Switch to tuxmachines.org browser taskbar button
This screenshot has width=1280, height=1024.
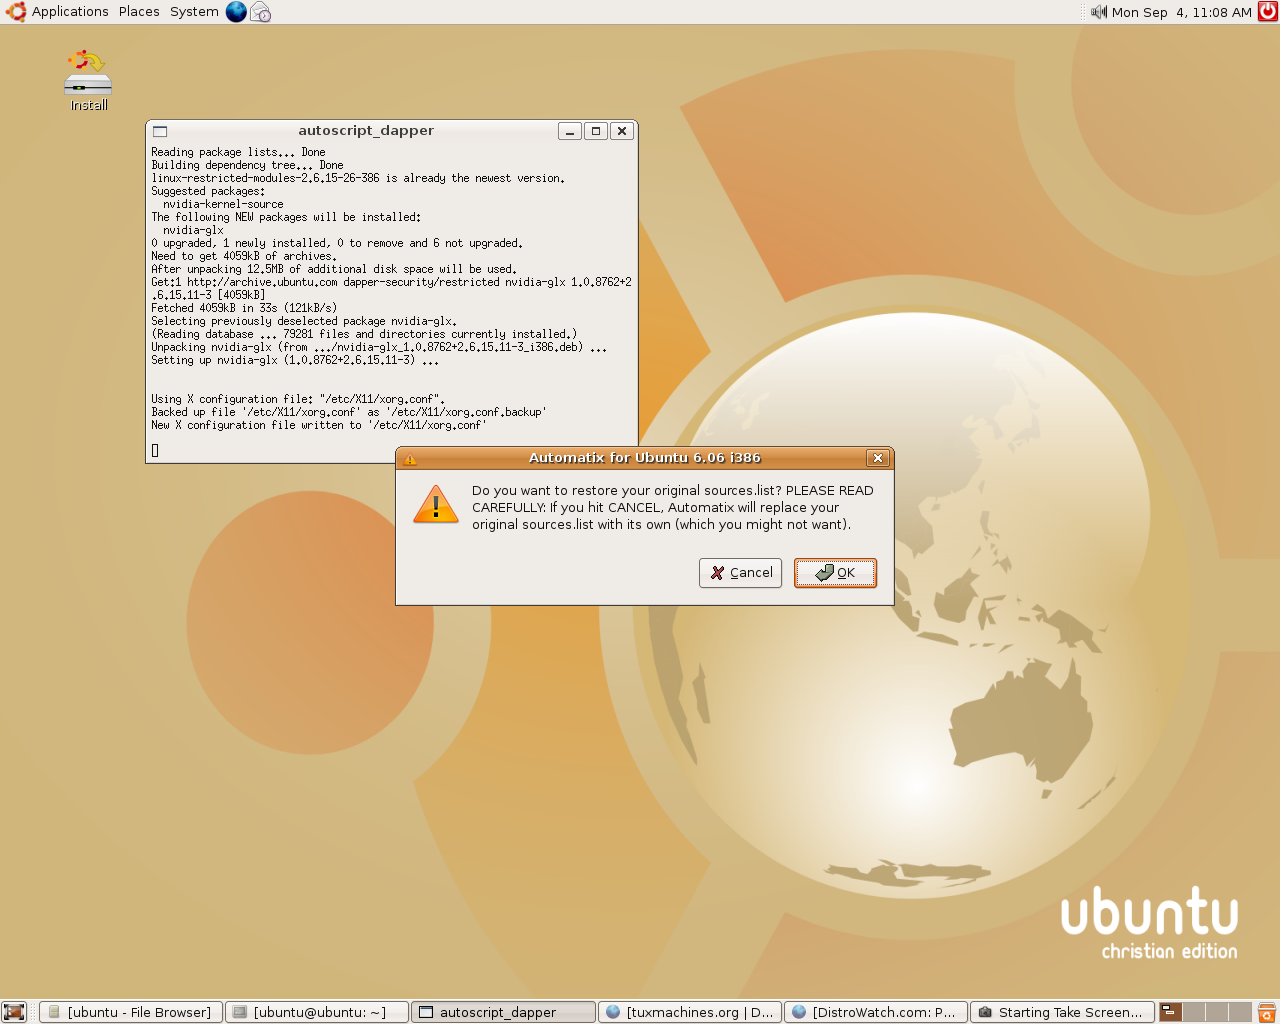tap(689, 1012)
